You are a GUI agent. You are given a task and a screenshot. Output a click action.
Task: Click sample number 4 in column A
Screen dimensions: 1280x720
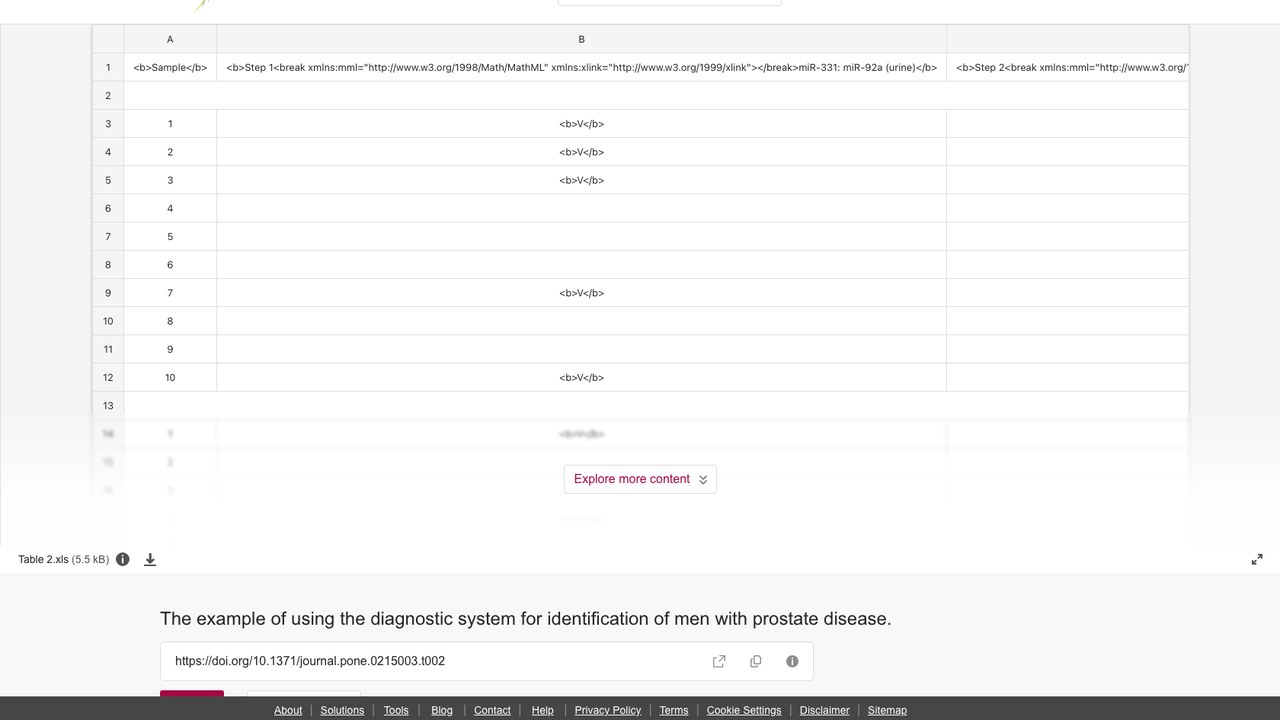point(170,208)
